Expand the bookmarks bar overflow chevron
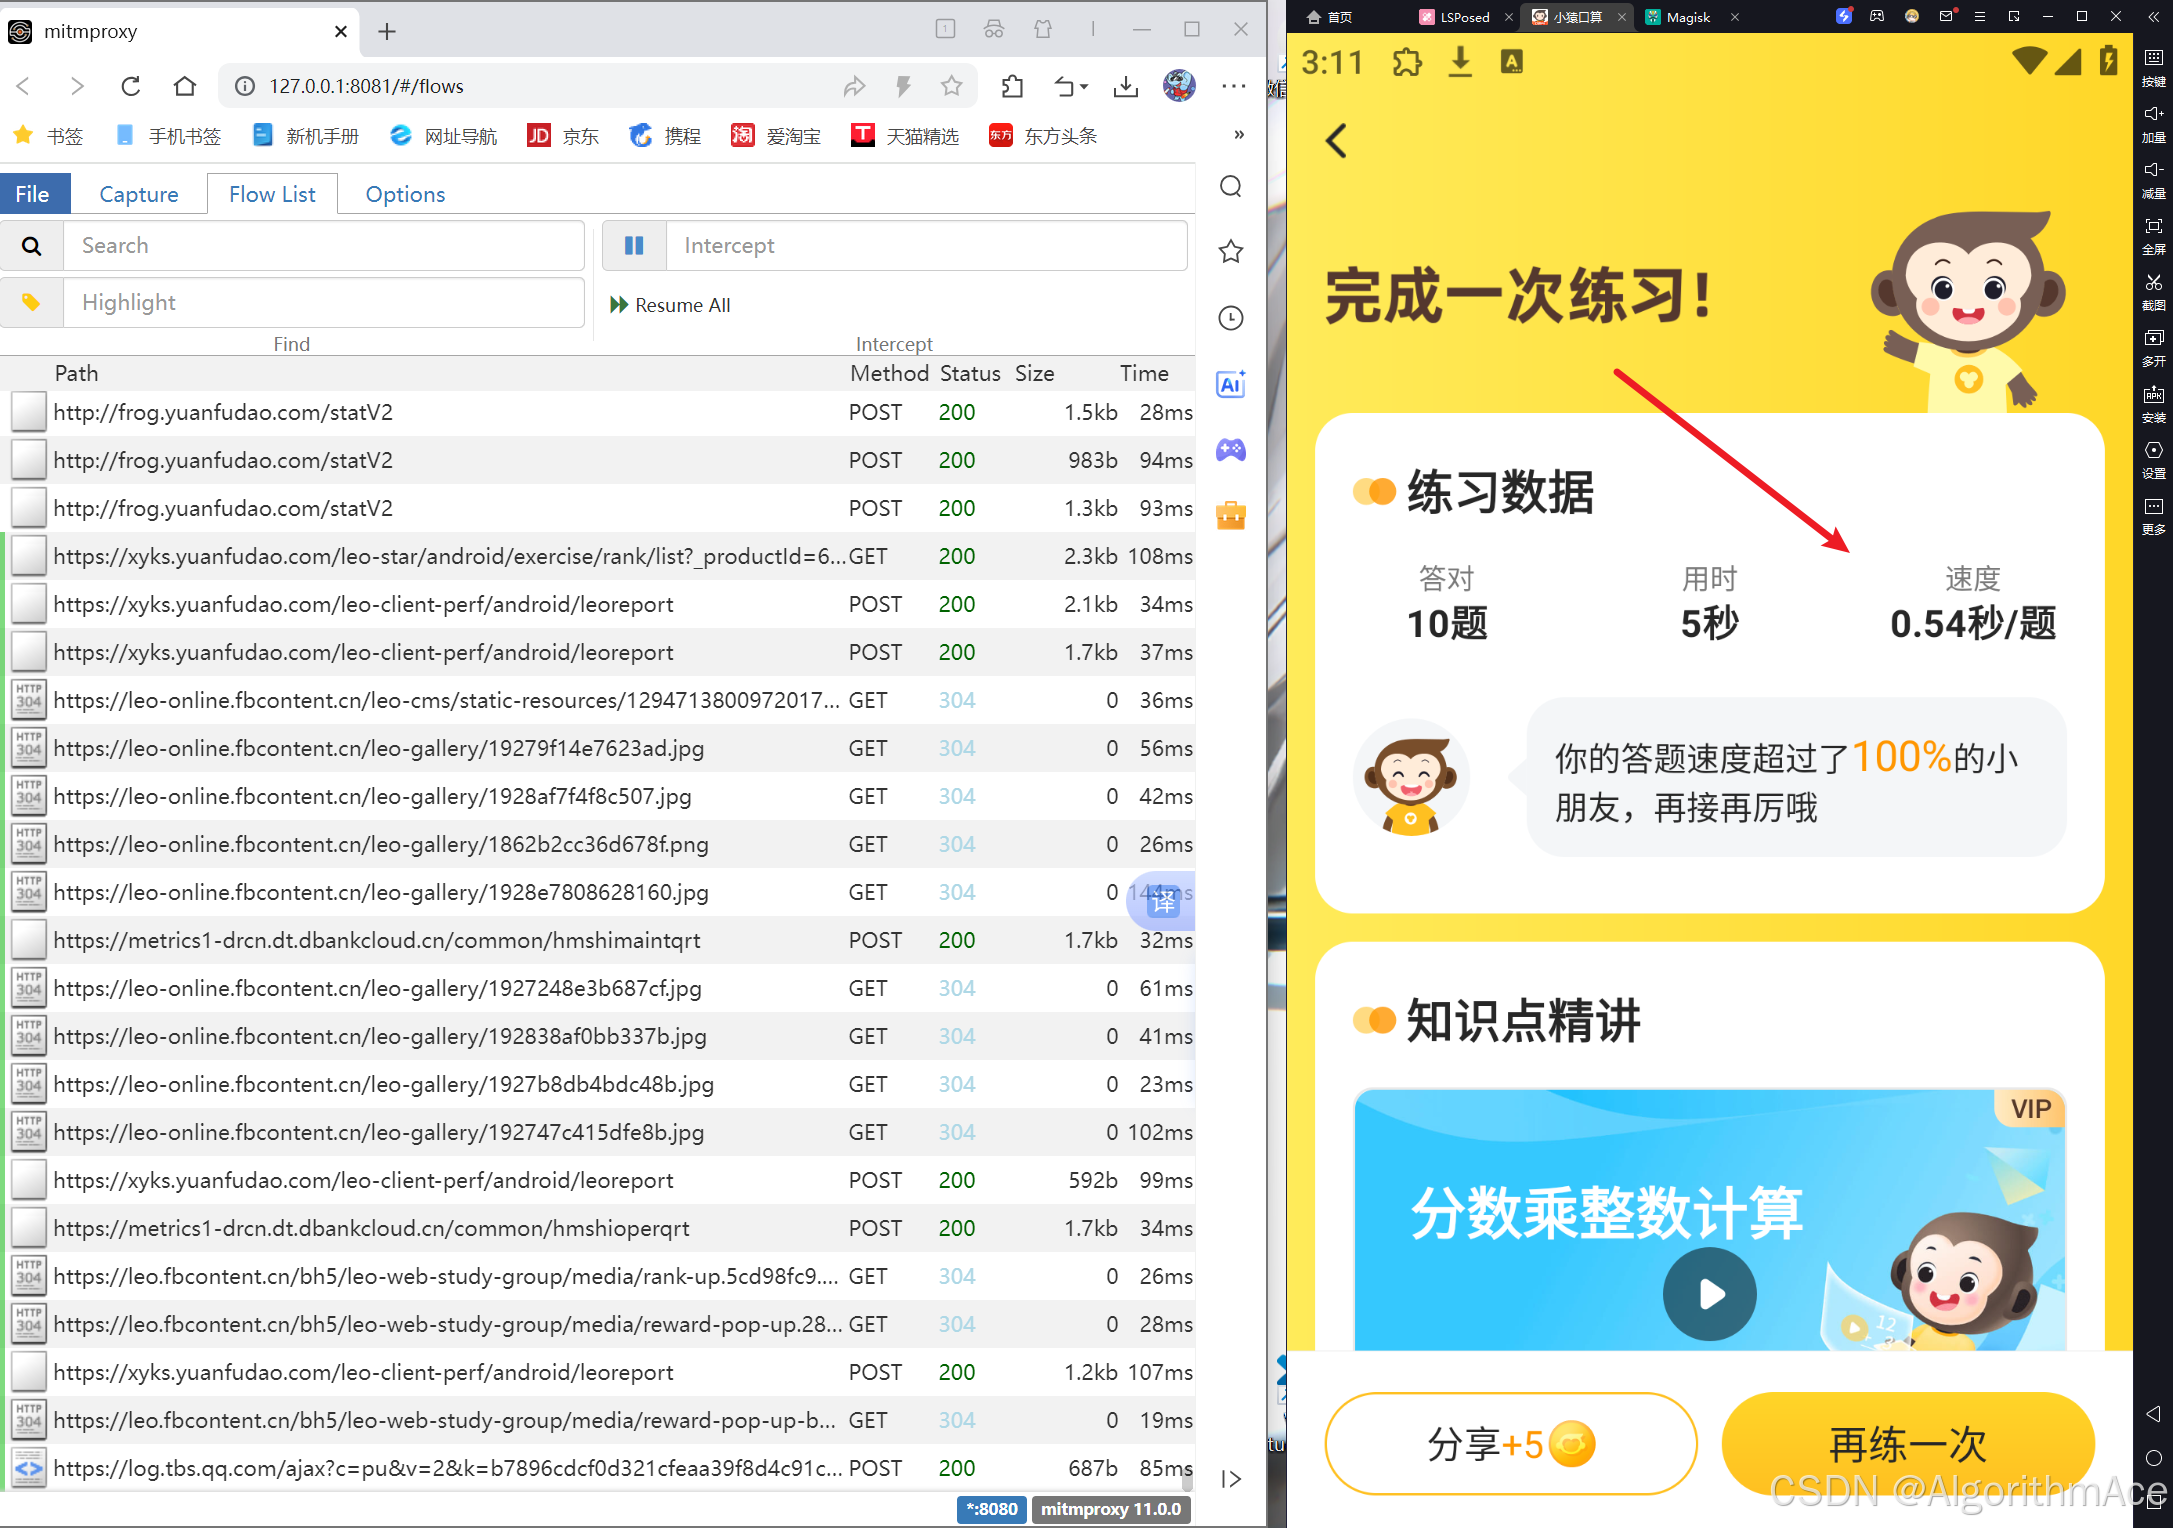2173x1528 pixels. click(x=1238, y=135)
